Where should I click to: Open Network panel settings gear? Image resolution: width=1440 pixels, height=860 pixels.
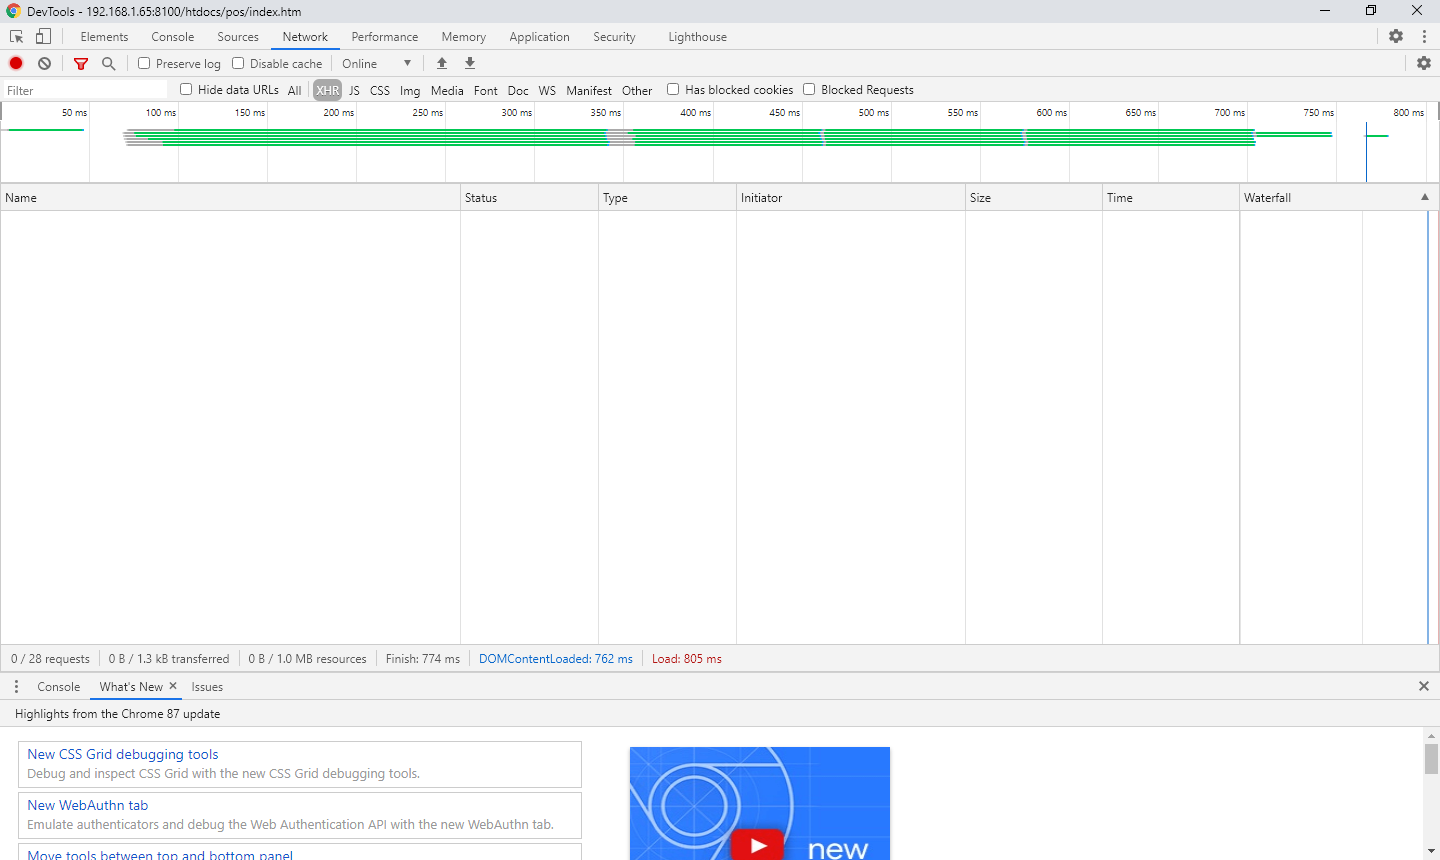point(1424,62)
